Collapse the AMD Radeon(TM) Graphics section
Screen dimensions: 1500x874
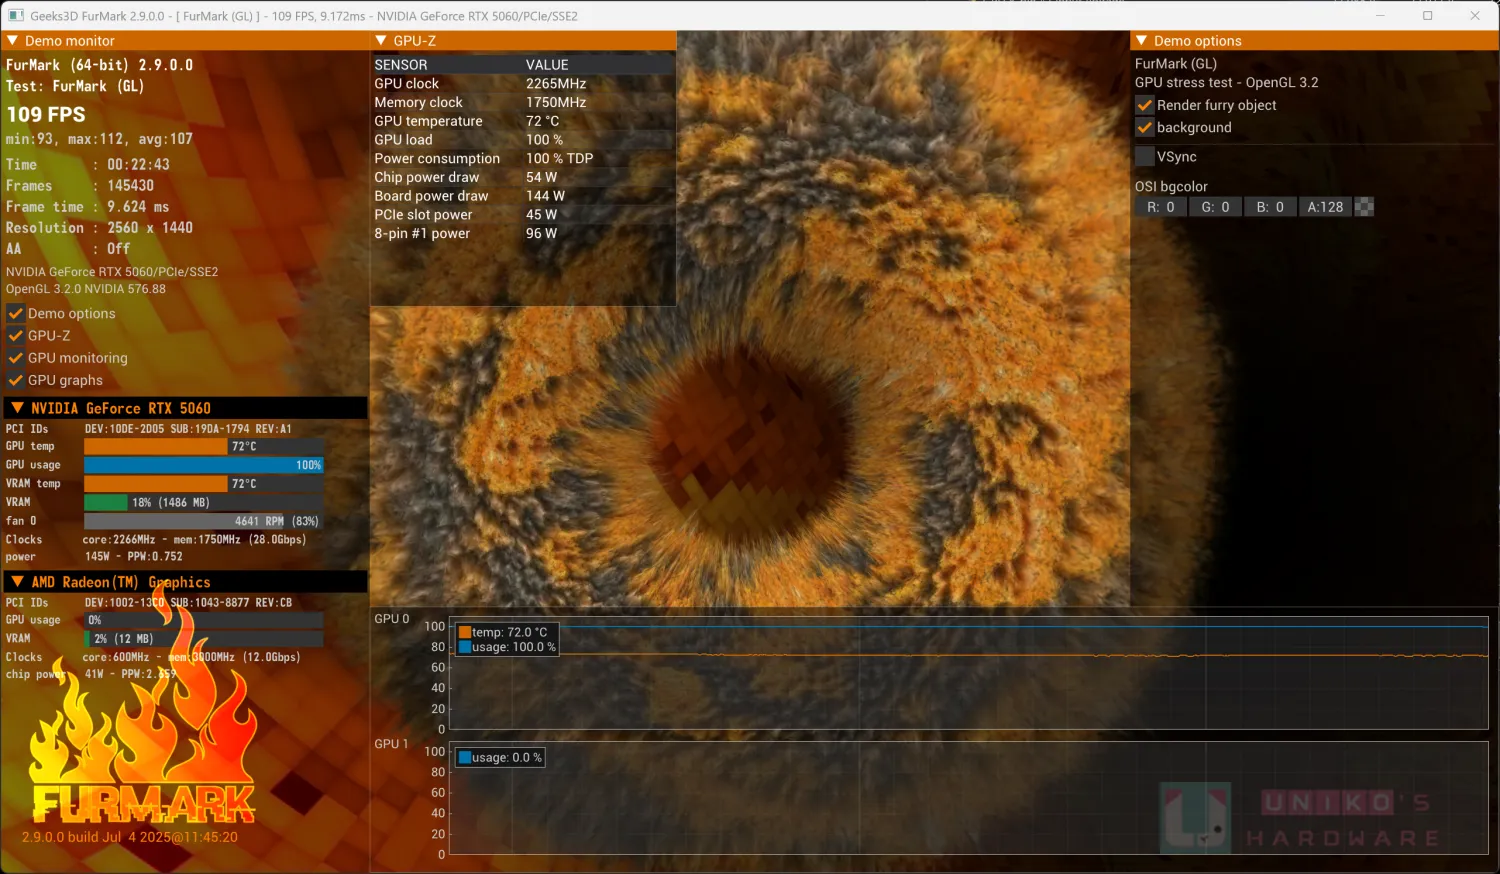pyautogui.click(x=17, y=582)
